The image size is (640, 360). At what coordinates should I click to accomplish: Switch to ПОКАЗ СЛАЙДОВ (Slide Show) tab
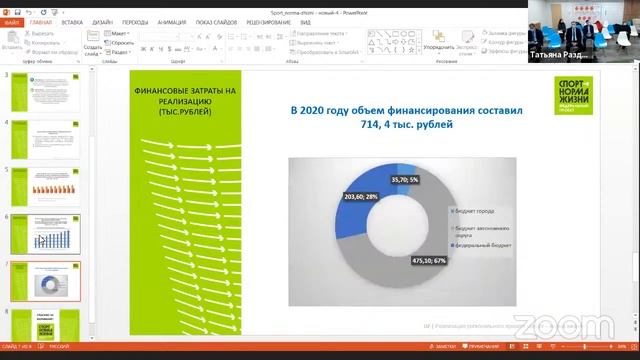pos(216,22)
